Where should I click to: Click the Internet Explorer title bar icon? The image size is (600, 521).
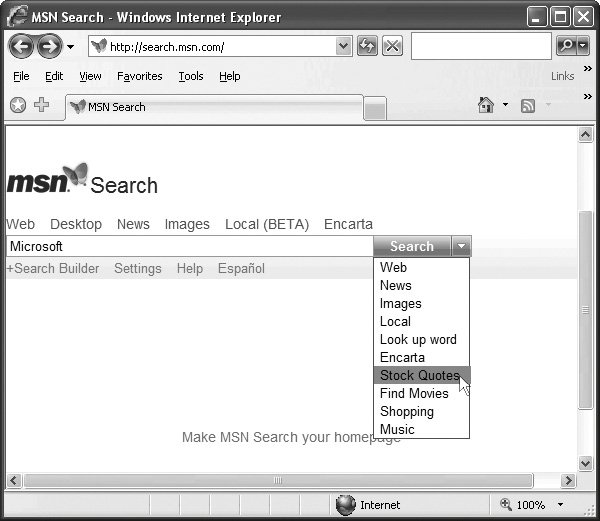point(17,16)
